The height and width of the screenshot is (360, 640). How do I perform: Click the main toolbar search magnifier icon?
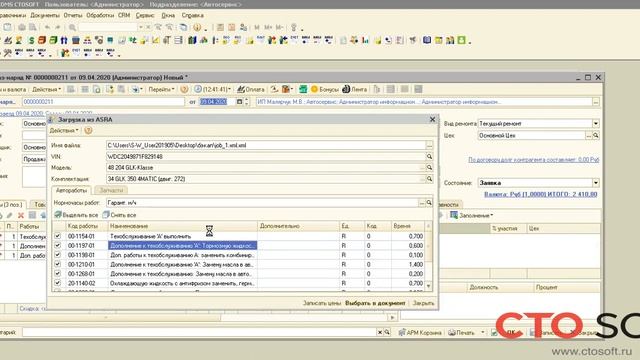point(72,27)
